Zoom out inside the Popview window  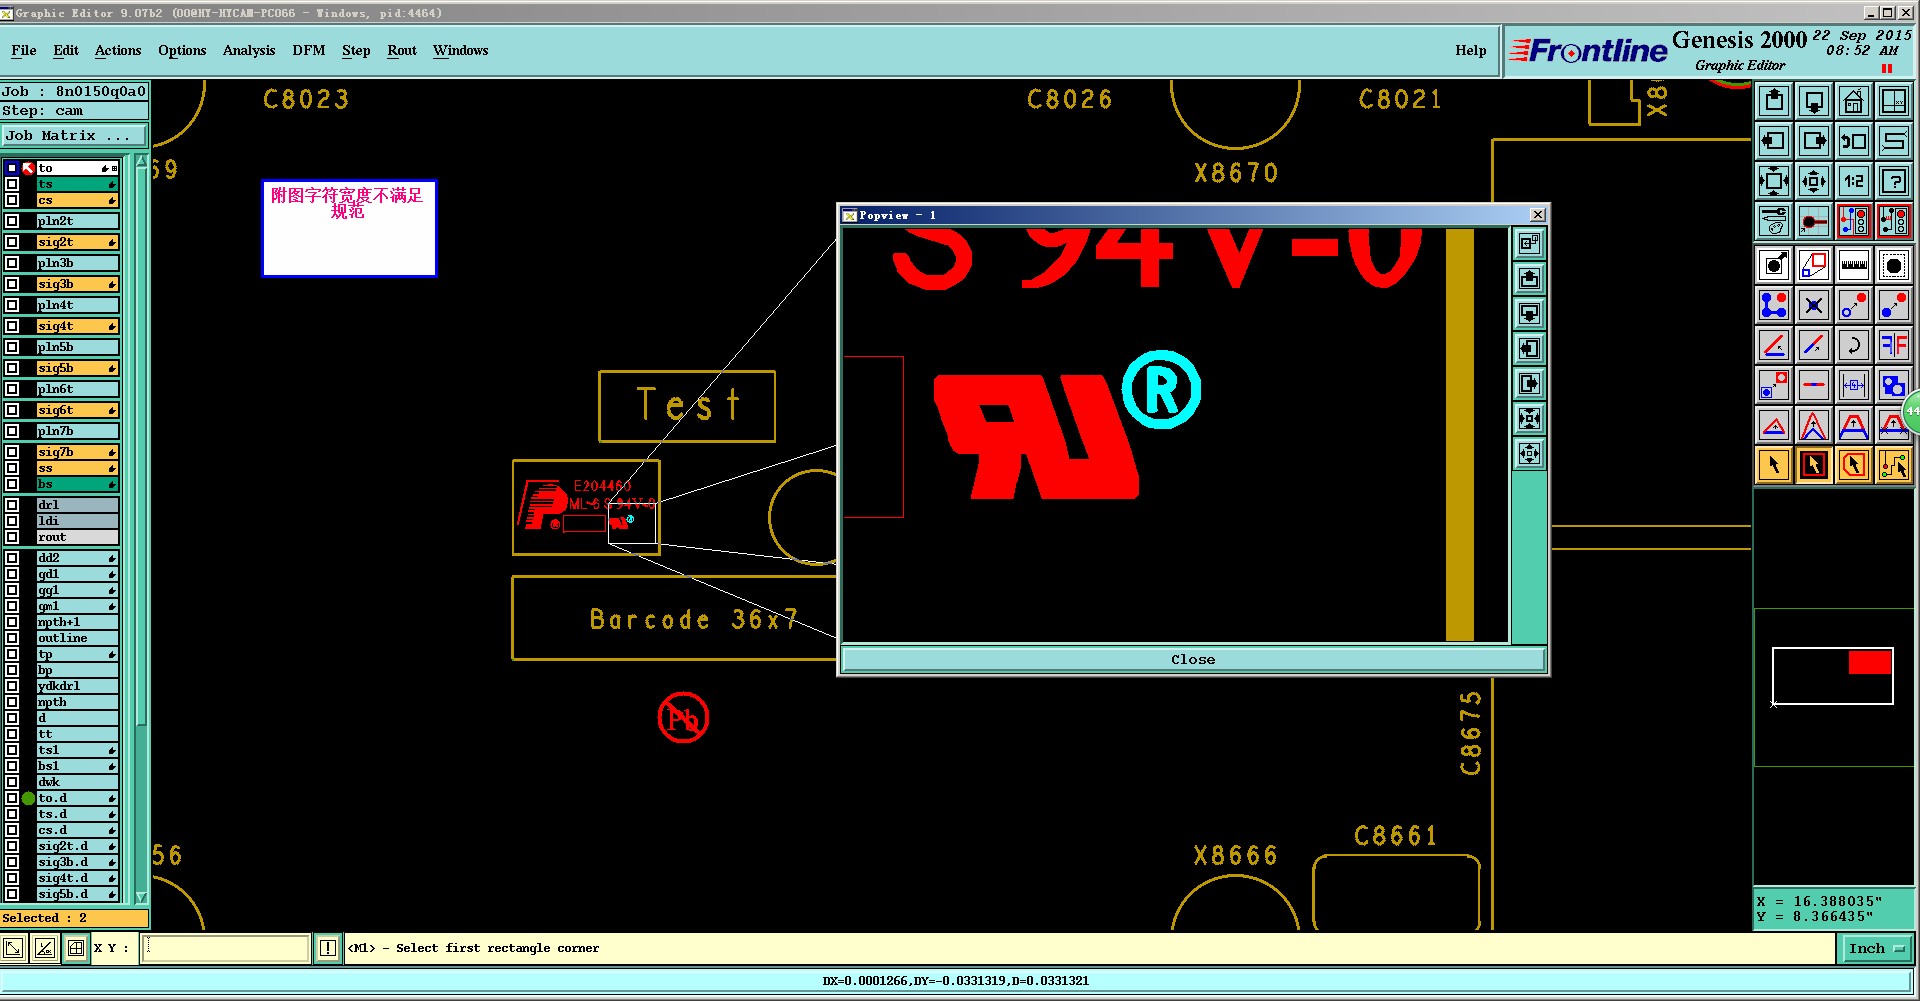pyautogui.click(x=1529, y=453)
